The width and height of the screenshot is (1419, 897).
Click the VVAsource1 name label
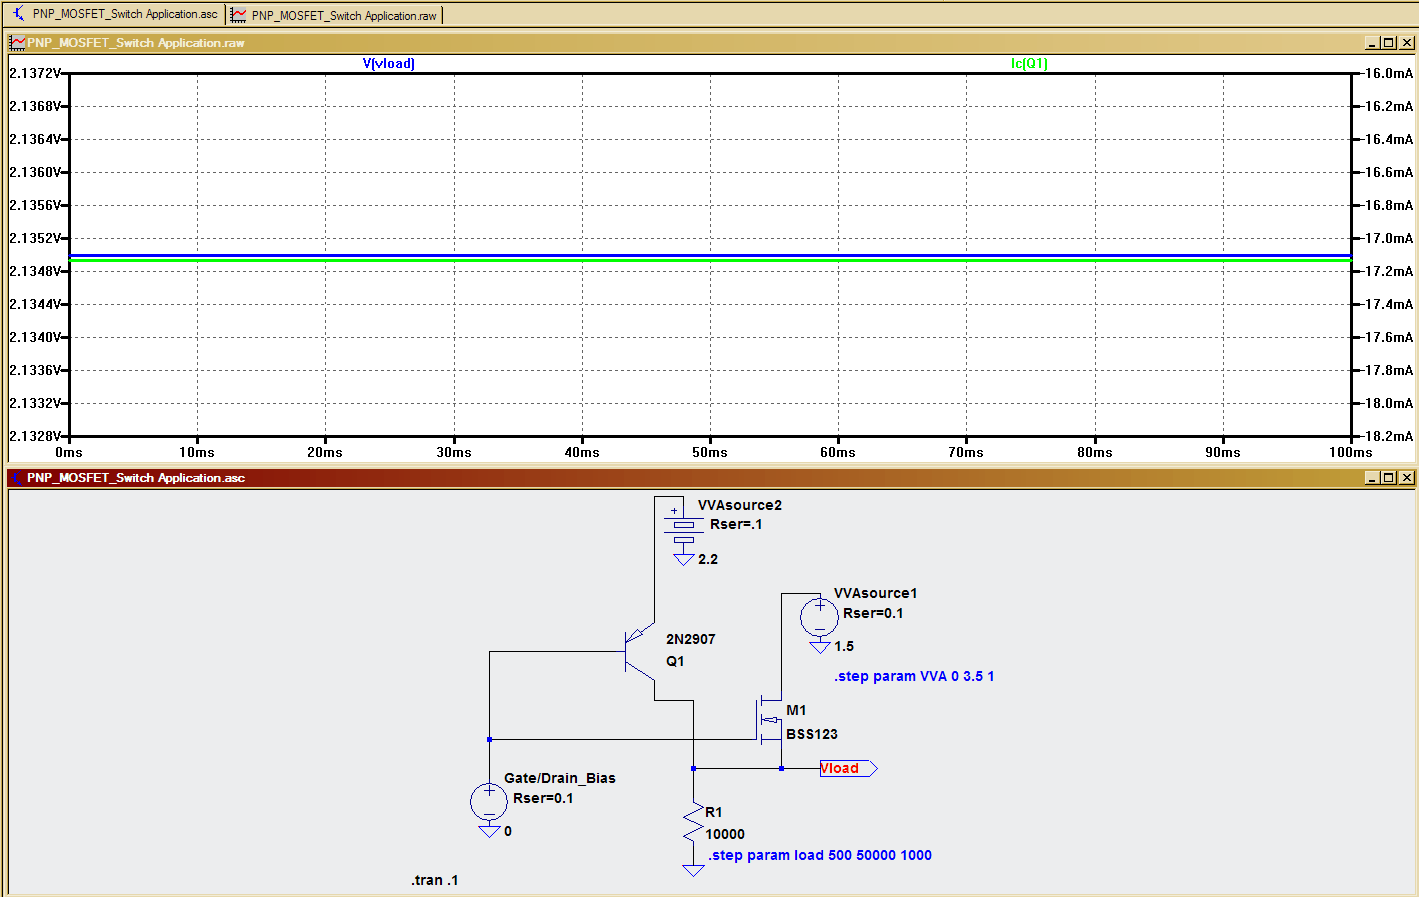coord(875,593)
